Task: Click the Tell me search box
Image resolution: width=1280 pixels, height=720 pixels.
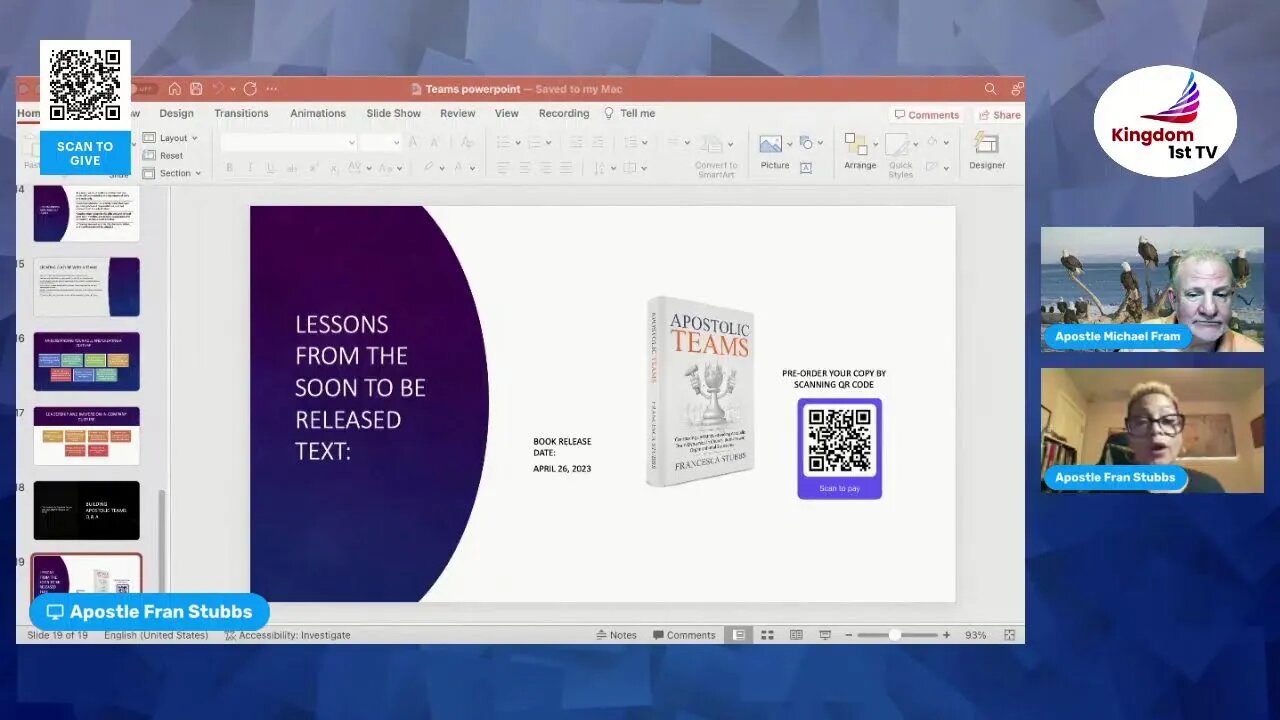Action: pyautogui.click(x=629, y=114)
